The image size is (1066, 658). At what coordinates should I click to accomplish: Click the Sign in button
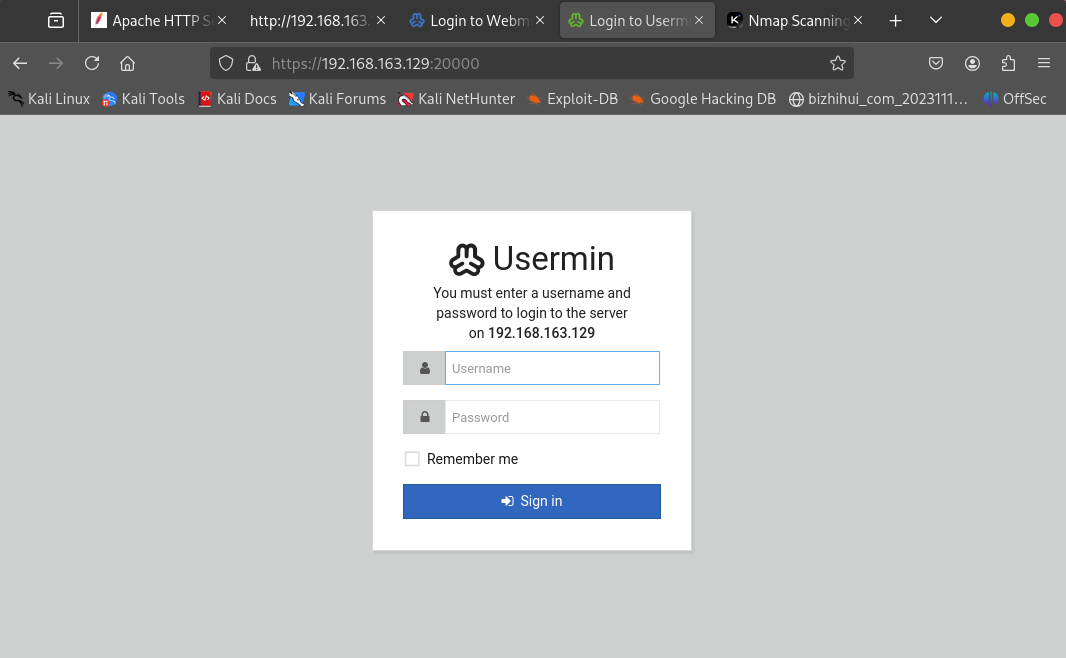pyautogui.click(x=532, y=501)
